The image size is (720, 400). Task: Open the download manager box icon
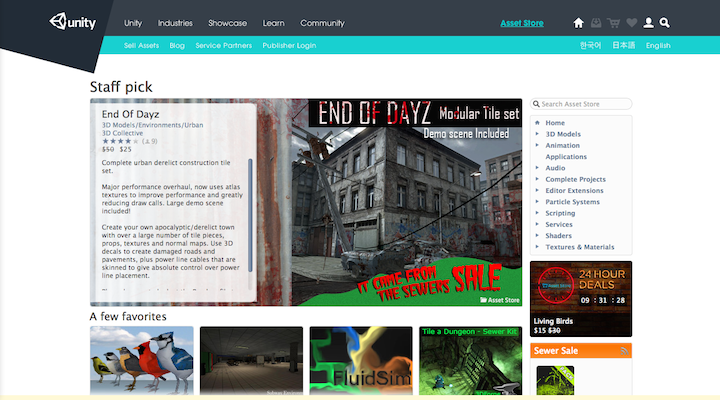click(596, 23)
